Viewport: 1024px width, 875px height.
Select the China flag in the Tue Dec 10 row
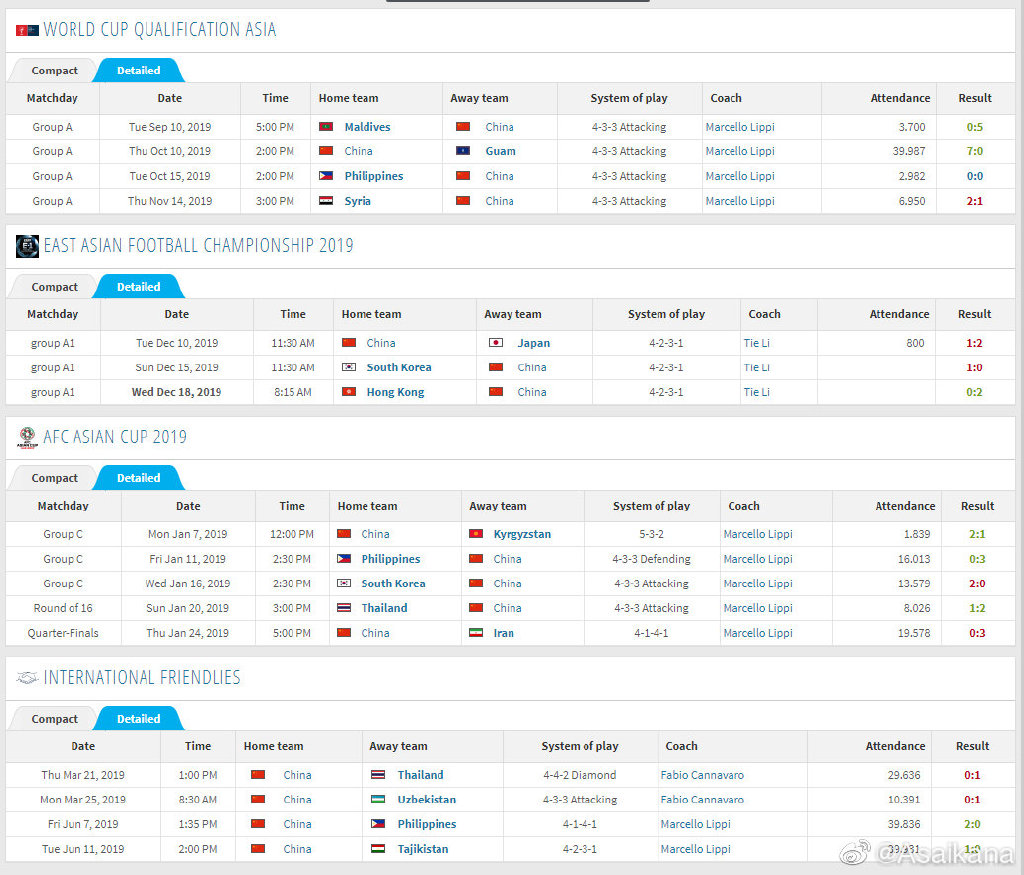click(349, 342)
